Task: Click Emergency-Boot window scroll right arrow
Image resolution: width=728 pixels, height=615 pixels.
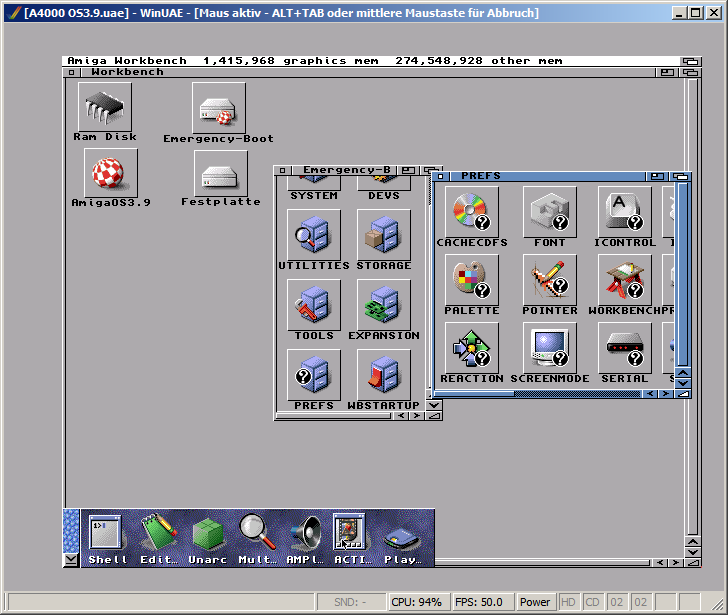Action: tap(417, 416)
